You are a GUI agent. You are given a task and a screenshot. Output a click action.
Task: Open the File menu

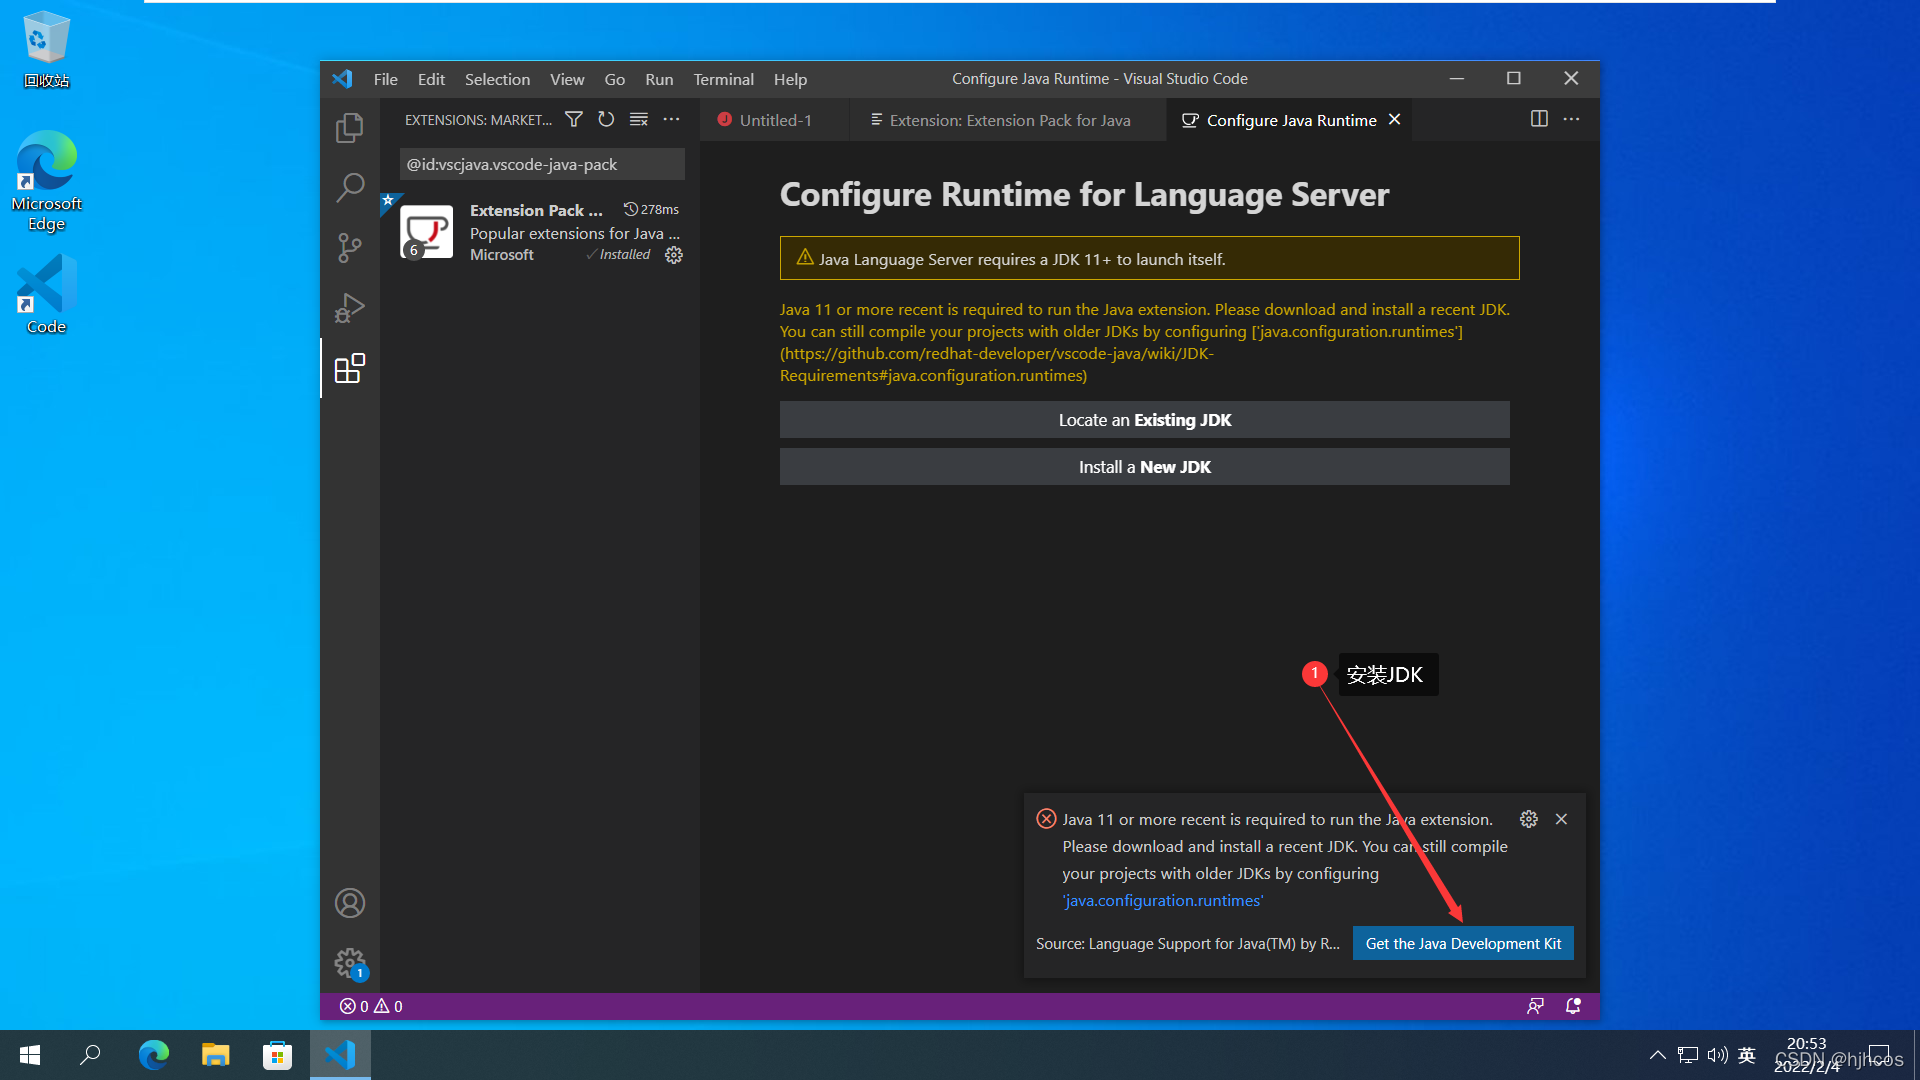coord(385,79)
